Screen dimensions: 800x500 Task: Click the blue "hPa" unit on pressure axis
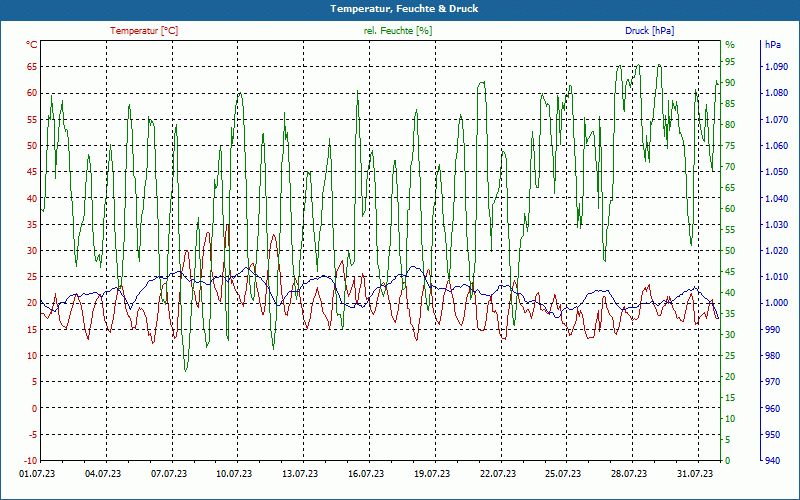point(773,45)
